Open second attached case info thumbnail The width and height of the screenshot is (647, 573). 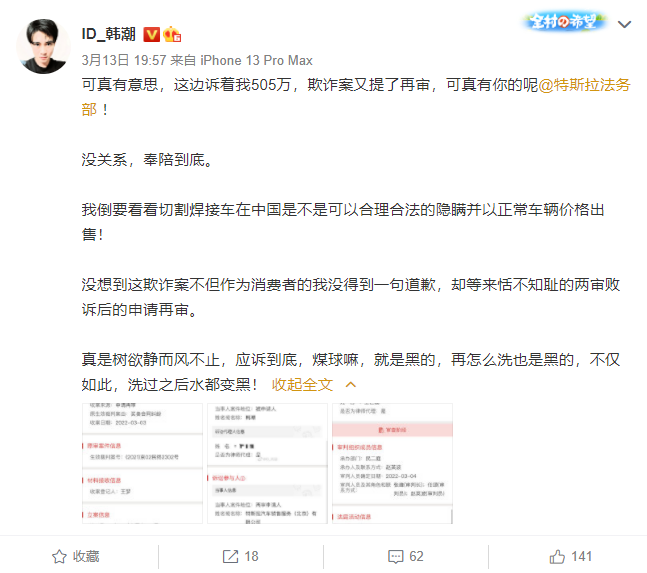(267, 463)
